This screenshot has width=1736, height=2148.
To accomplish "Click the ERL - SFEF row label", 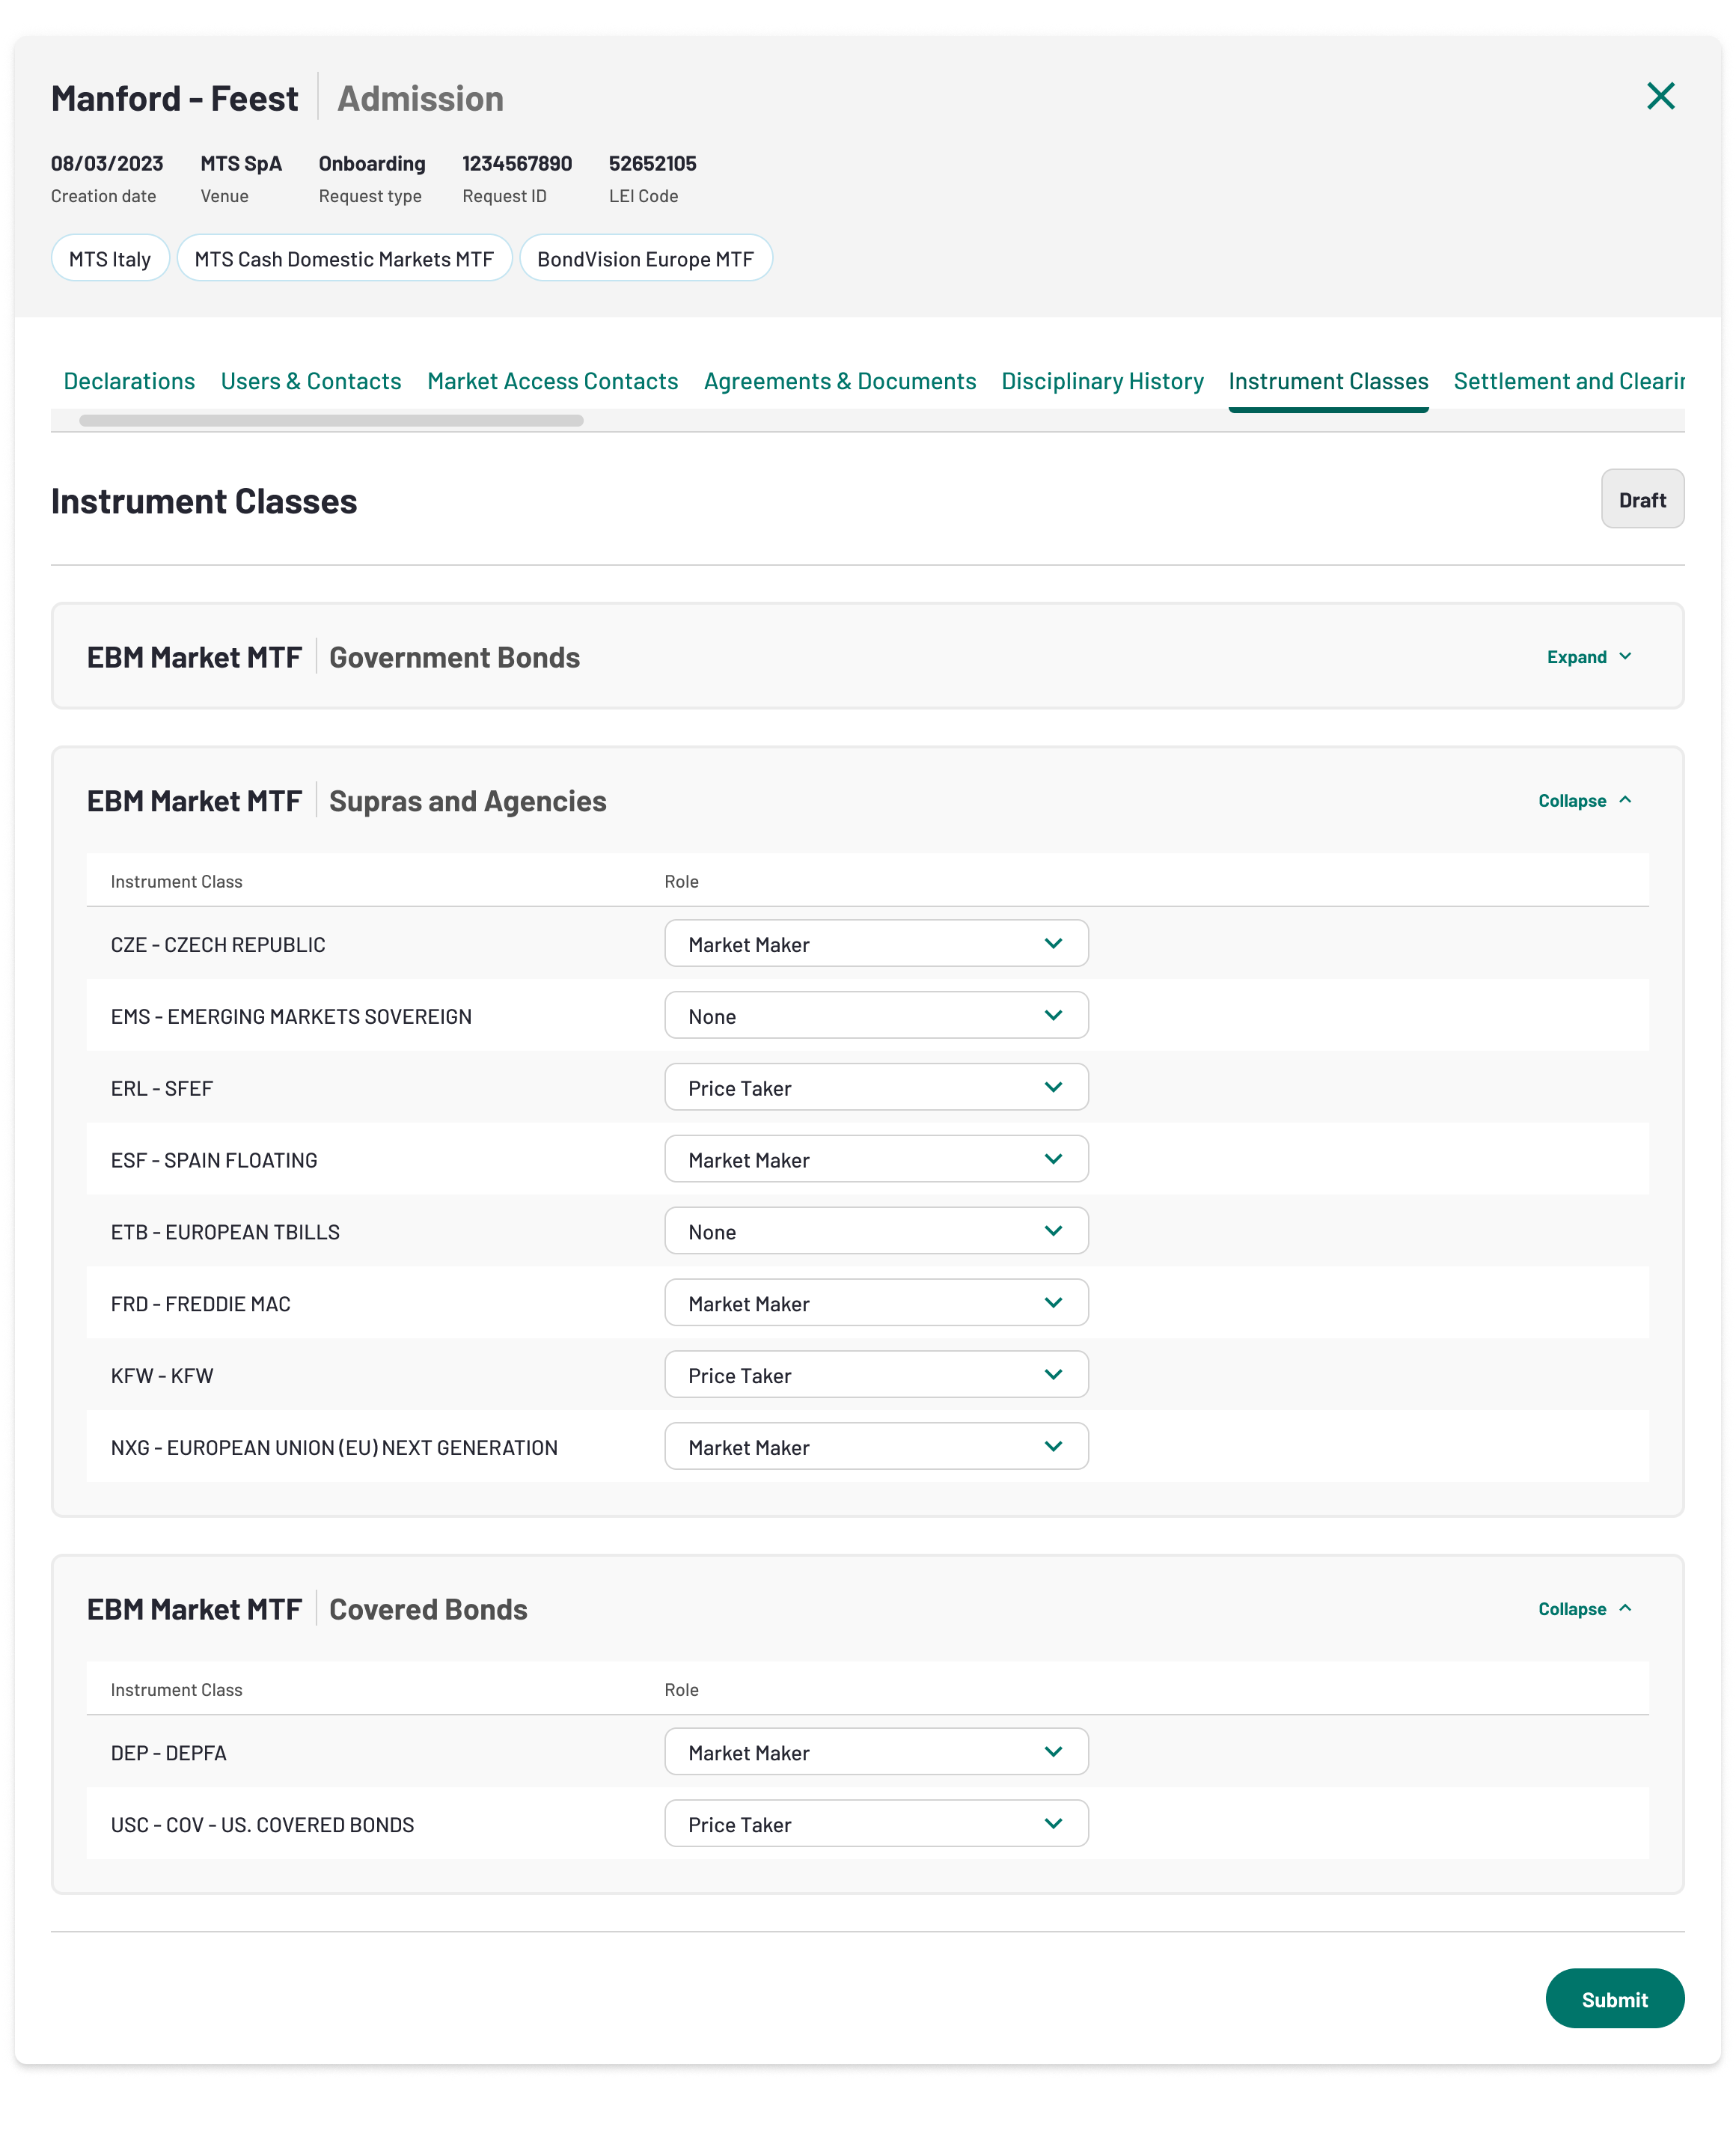I will click(162, 1089).
